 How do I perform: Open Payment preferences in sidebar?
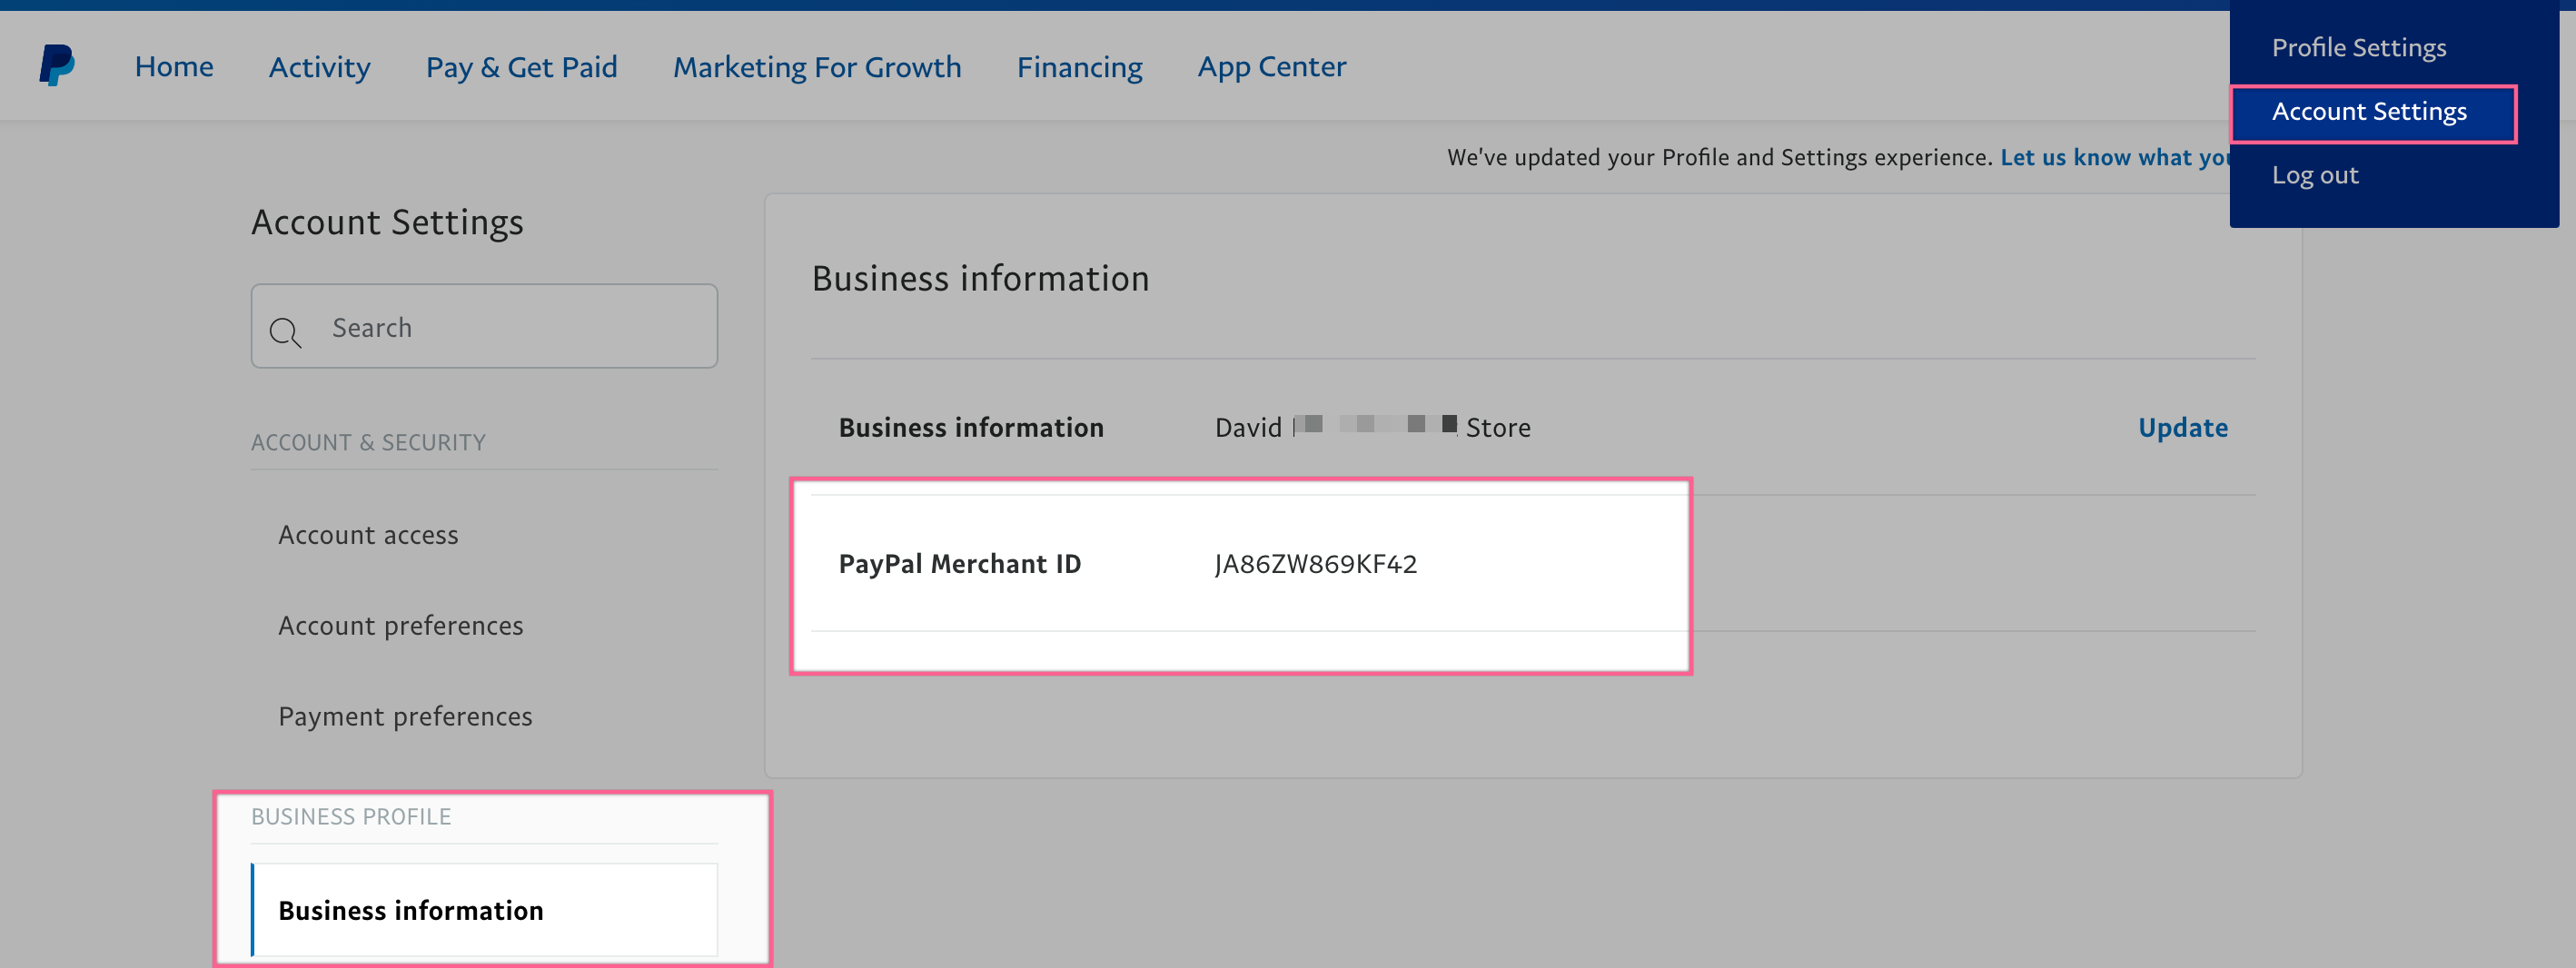405,717
